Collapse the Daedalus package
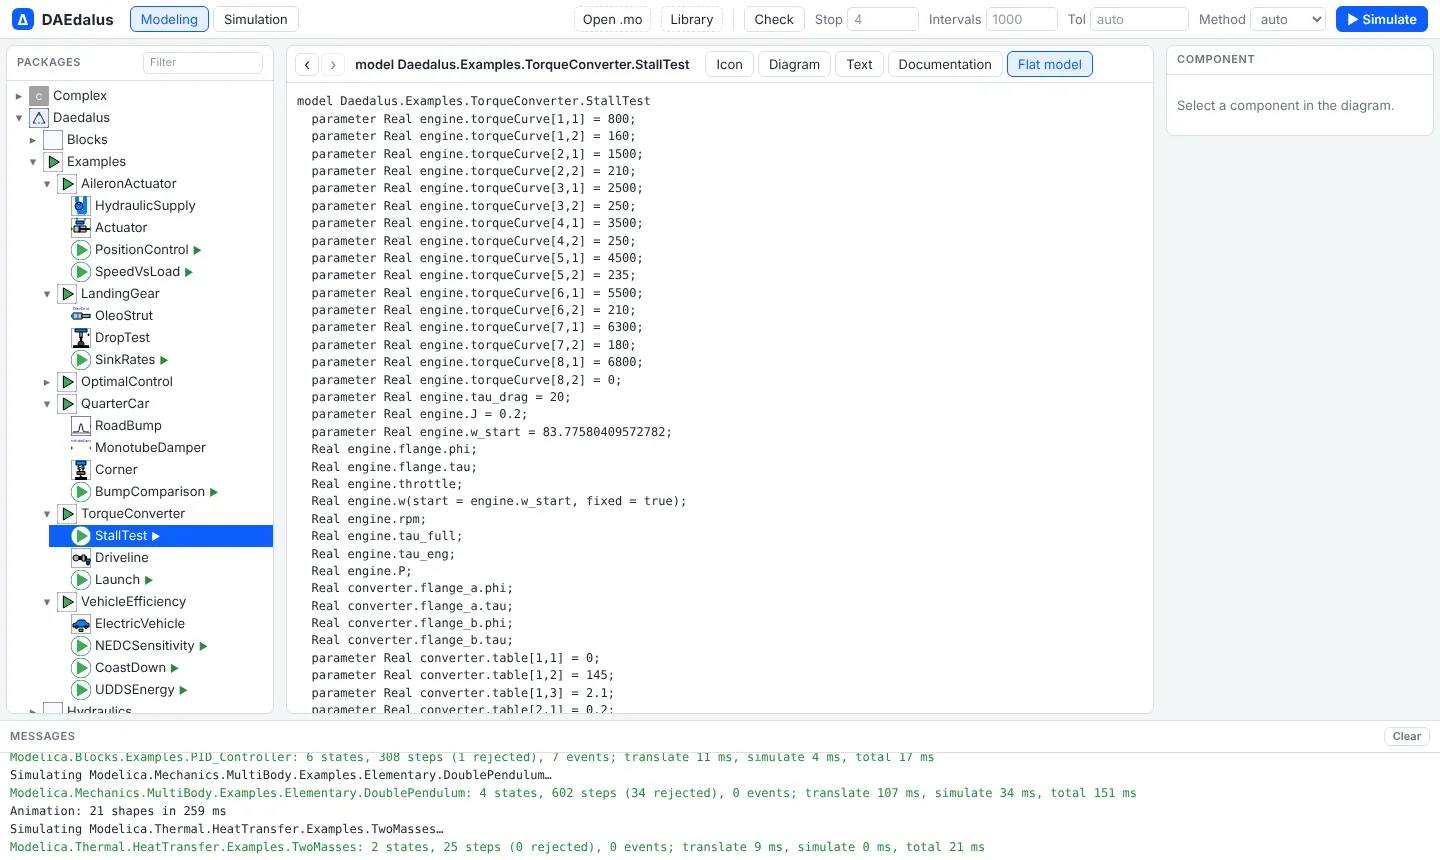Viewport: 1440px width, 860px height. pos(19,118)
